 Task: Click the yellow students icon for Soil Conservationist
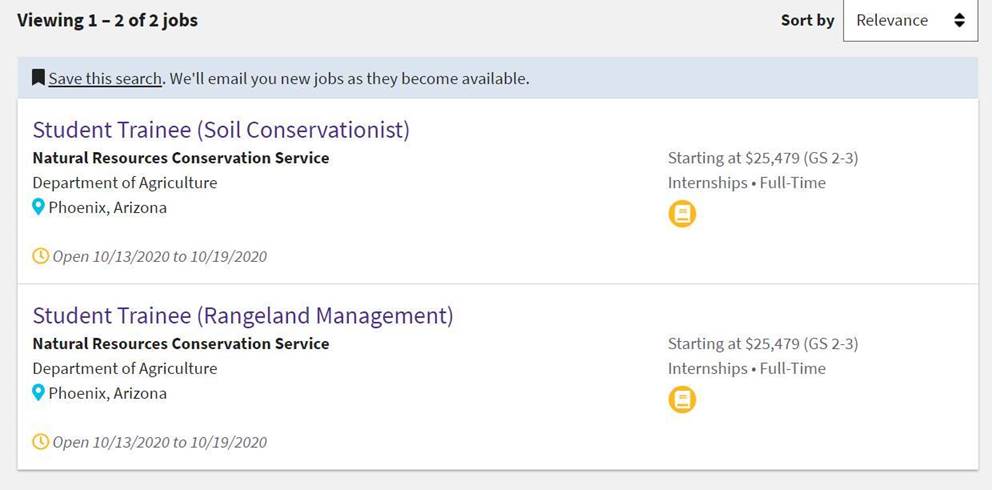682,214
